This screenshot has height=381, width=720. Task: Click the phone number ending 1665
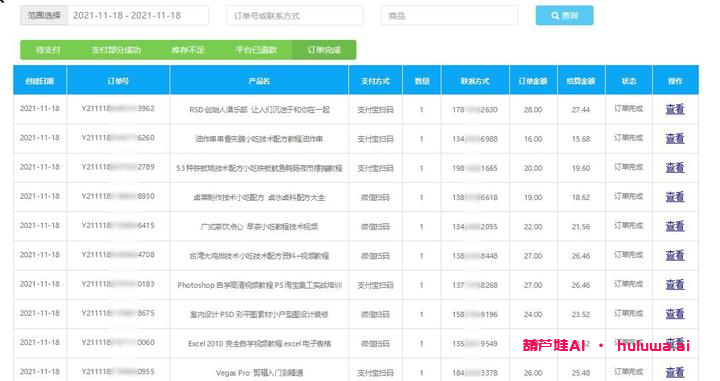[x=475, y=168]
